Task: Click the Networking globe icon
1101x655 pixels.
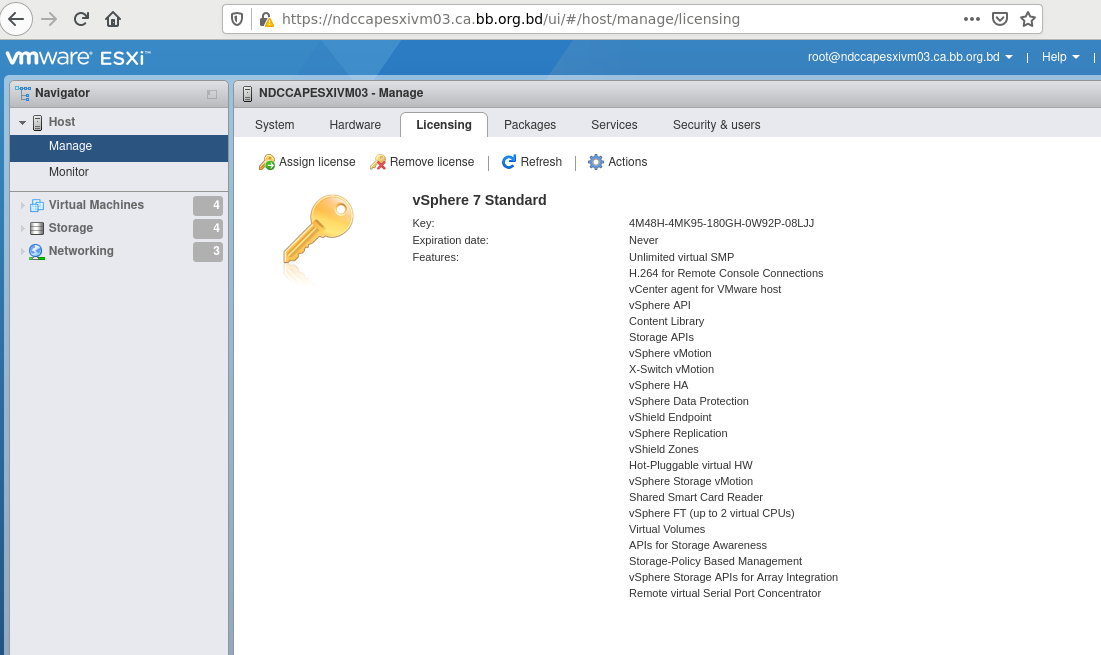Action: (x=37, y=251)
